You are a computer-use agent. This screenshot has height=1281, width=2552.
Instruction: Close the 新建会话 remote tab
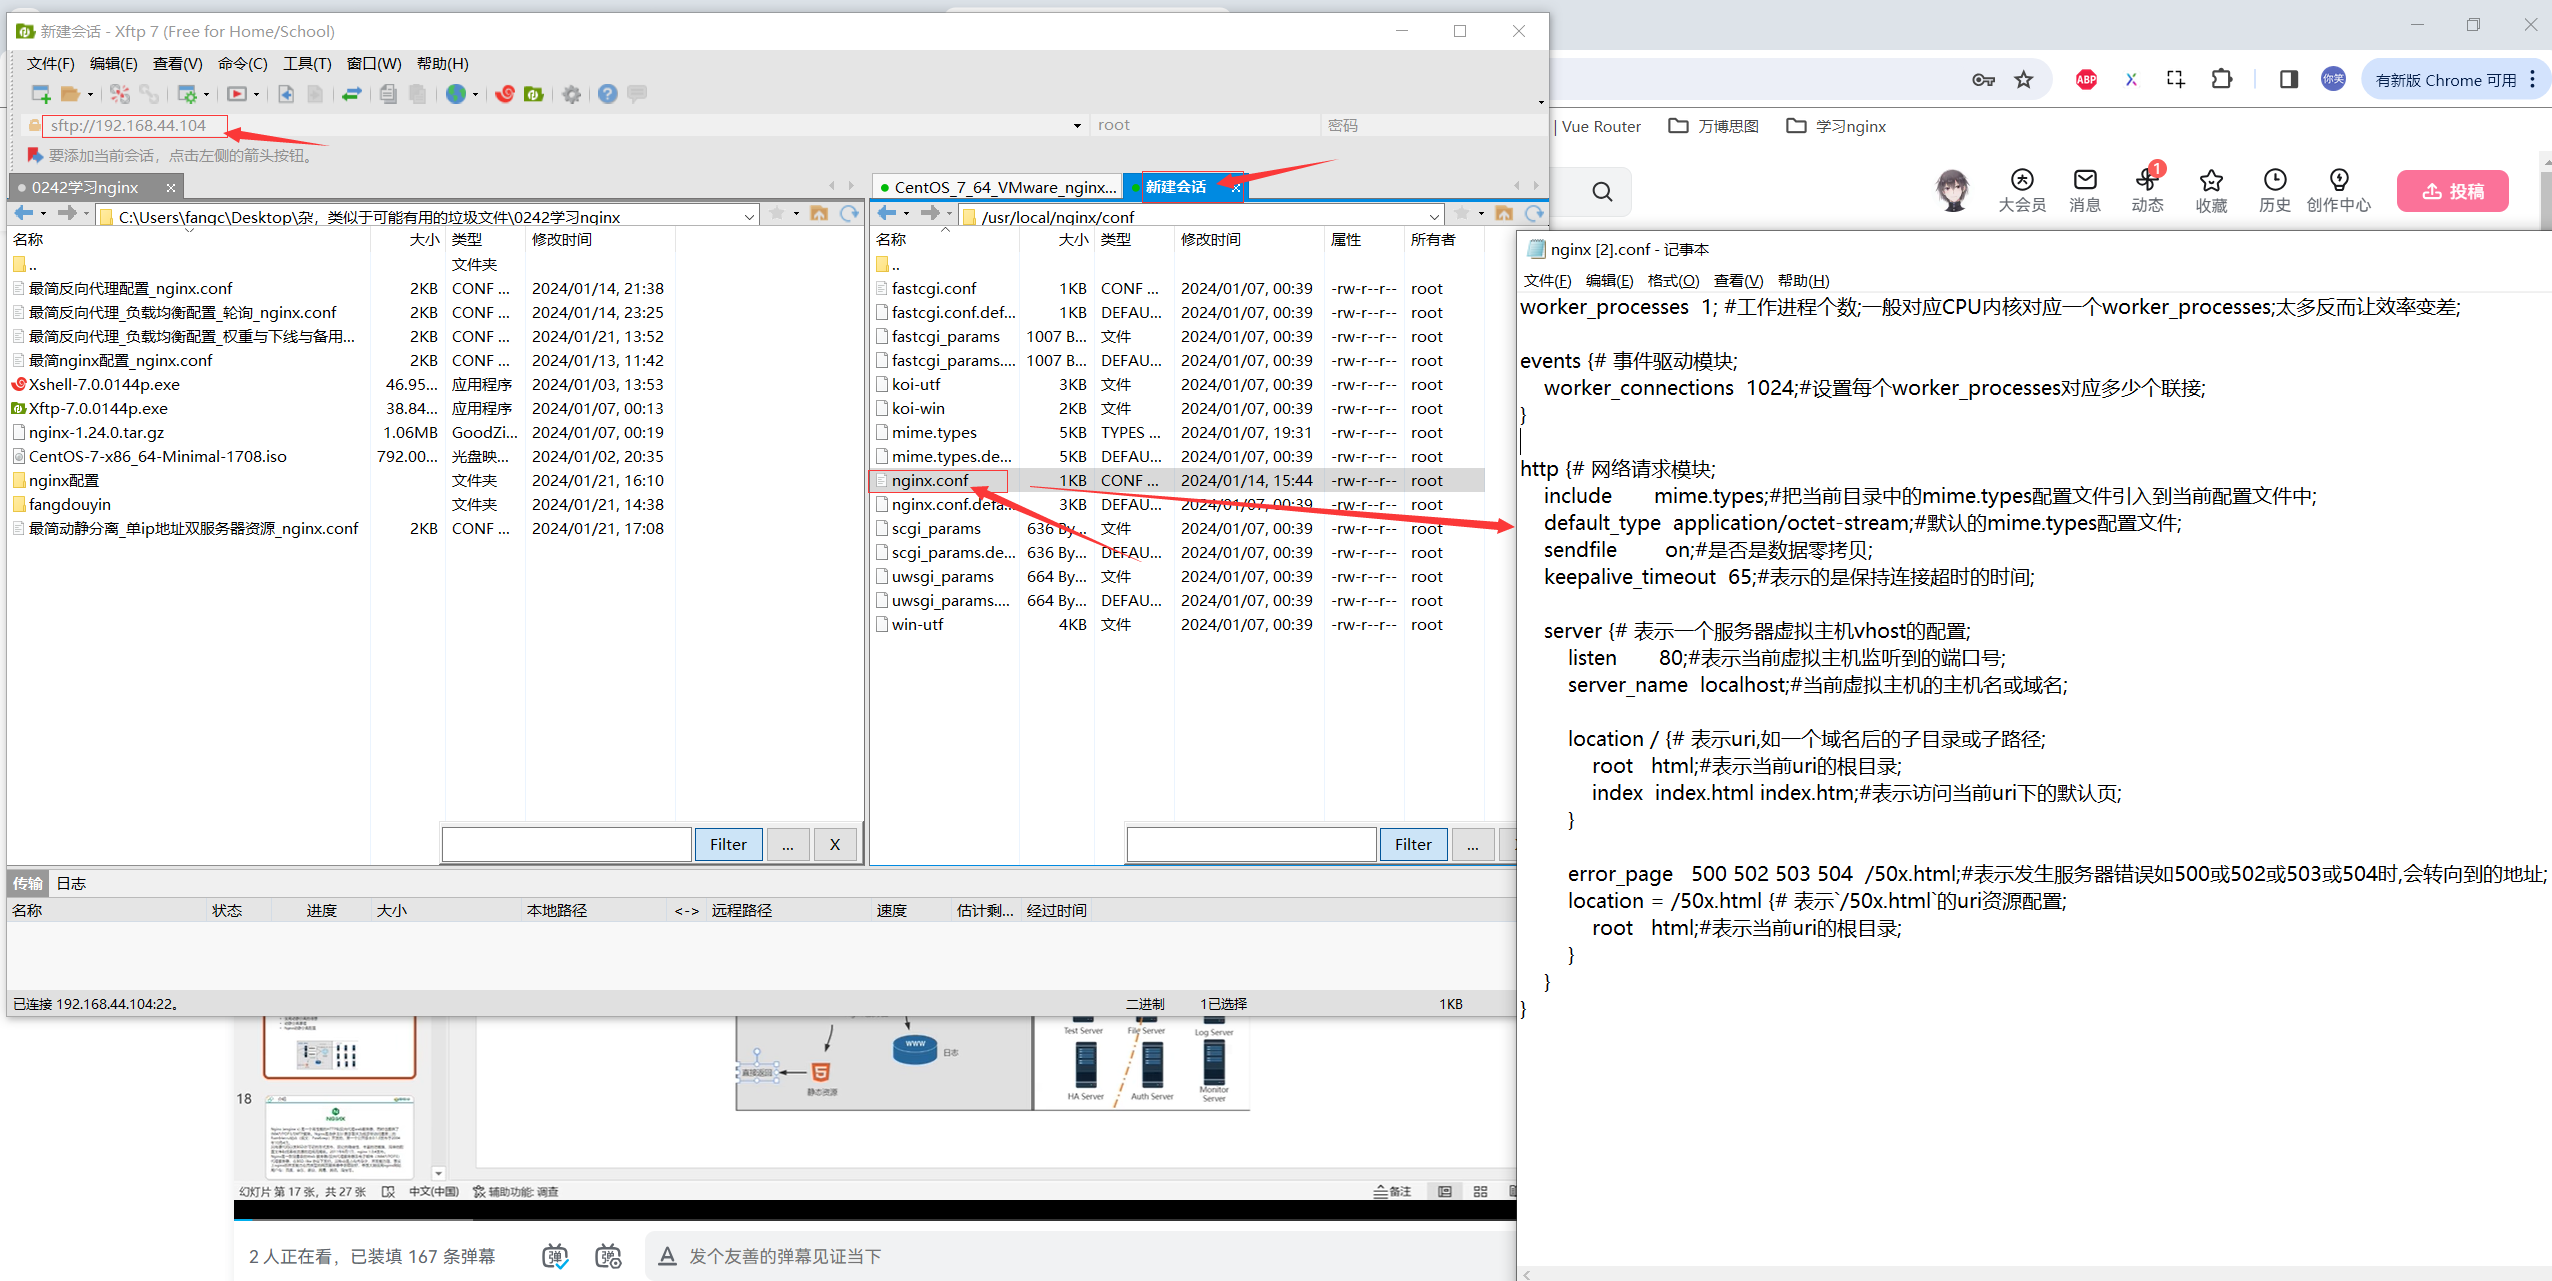[1236, 188]
